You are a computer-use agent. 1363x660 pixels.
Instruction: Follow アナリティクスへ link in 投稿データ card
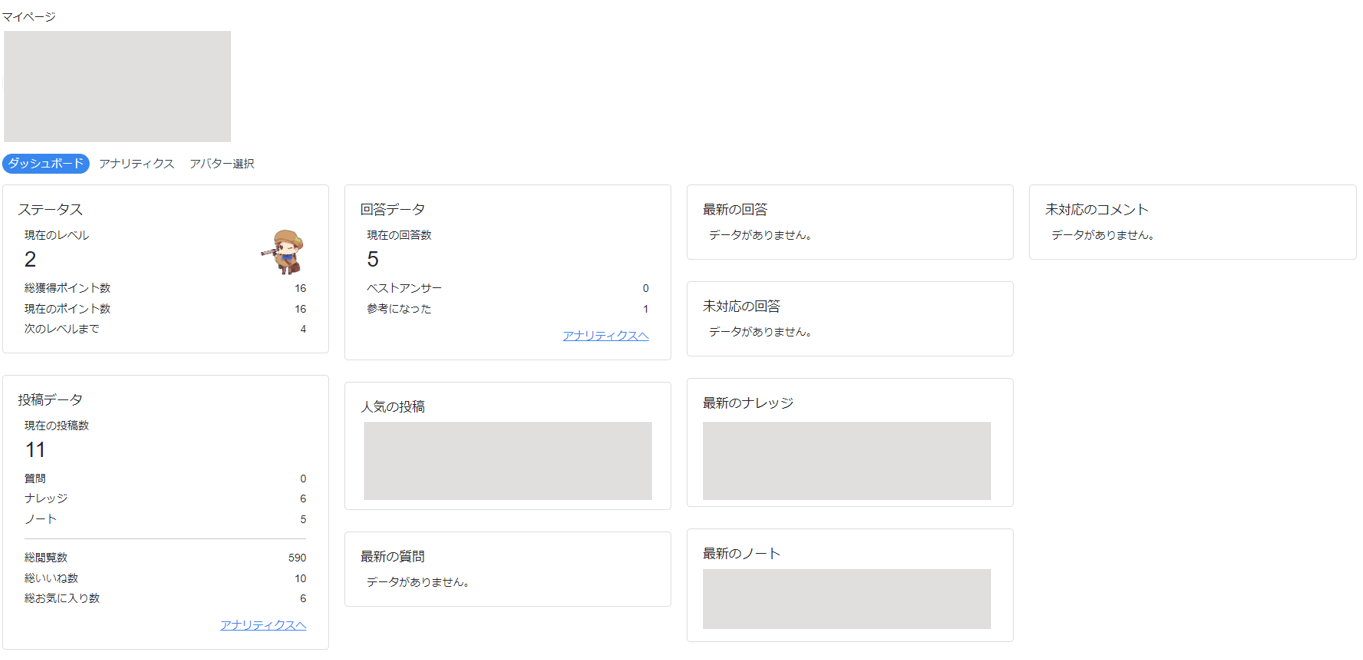click(x=263, y=626)
